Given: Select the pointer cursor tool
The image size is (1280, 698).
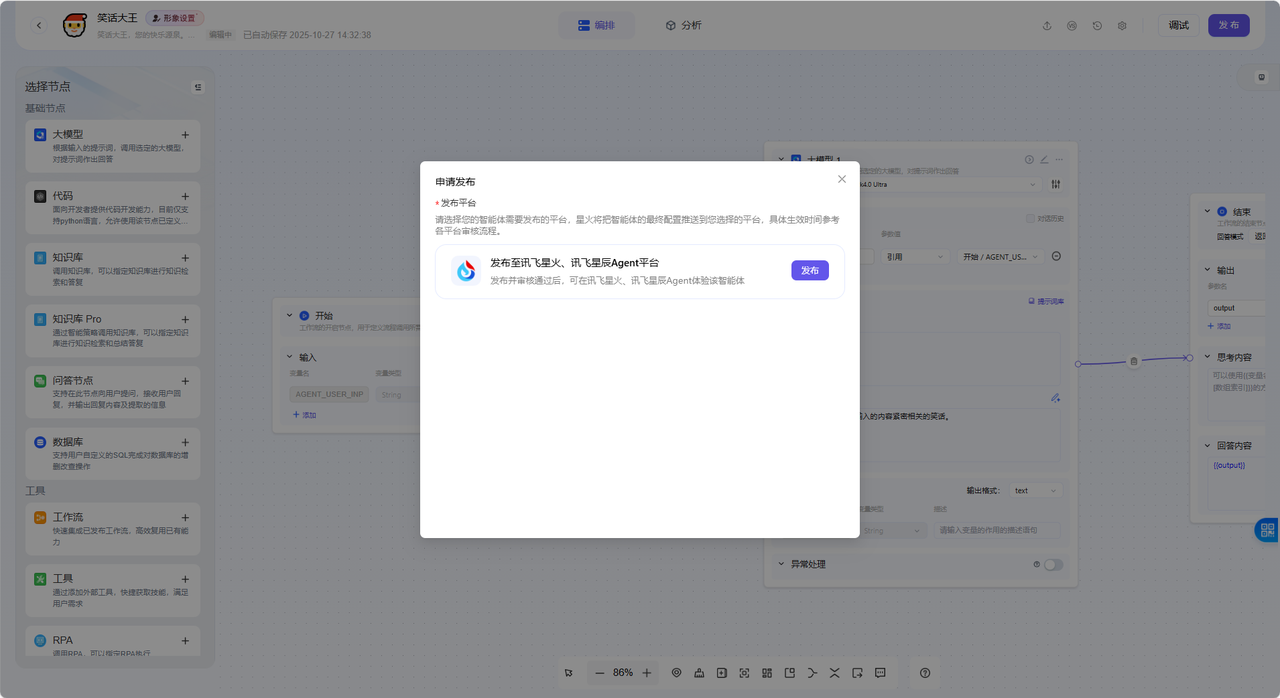Looking at the screenshot, I should (x=568, y=673).
